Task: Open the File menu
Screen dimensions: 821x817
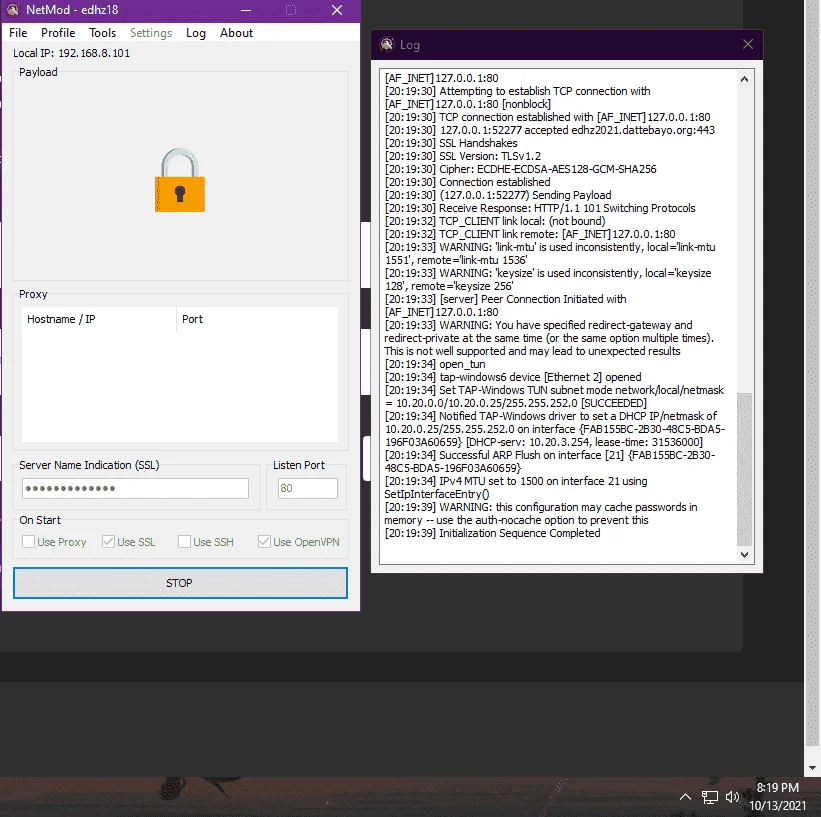Action: (x=18, y=33)
